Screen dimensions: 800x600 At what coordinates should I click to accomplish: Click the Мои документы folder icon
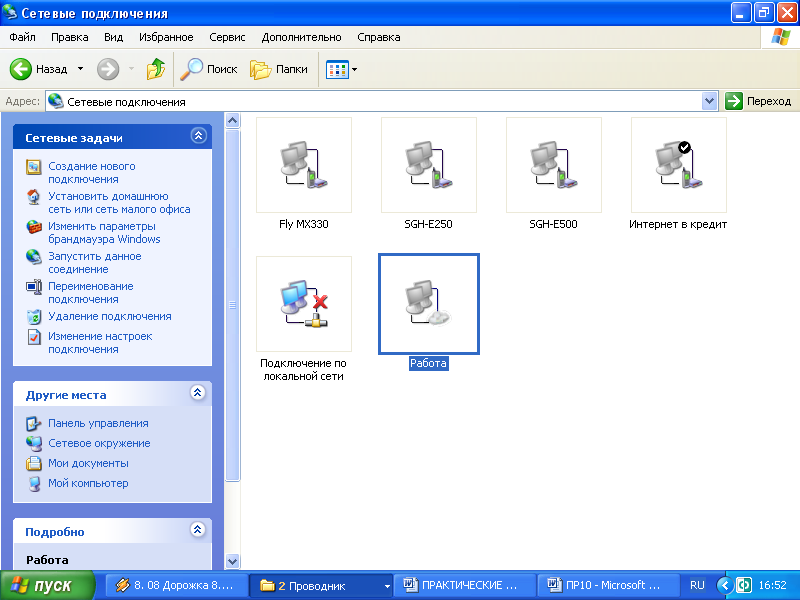click(34, 463)
